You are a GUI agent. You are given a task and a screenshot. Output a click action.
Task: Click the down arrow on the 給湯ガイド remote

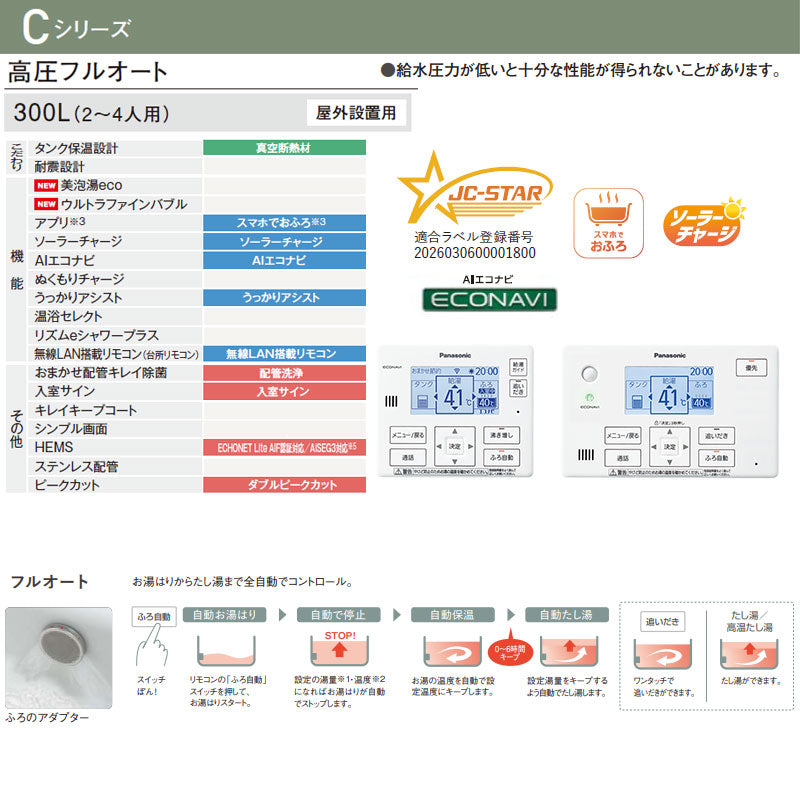455,461
